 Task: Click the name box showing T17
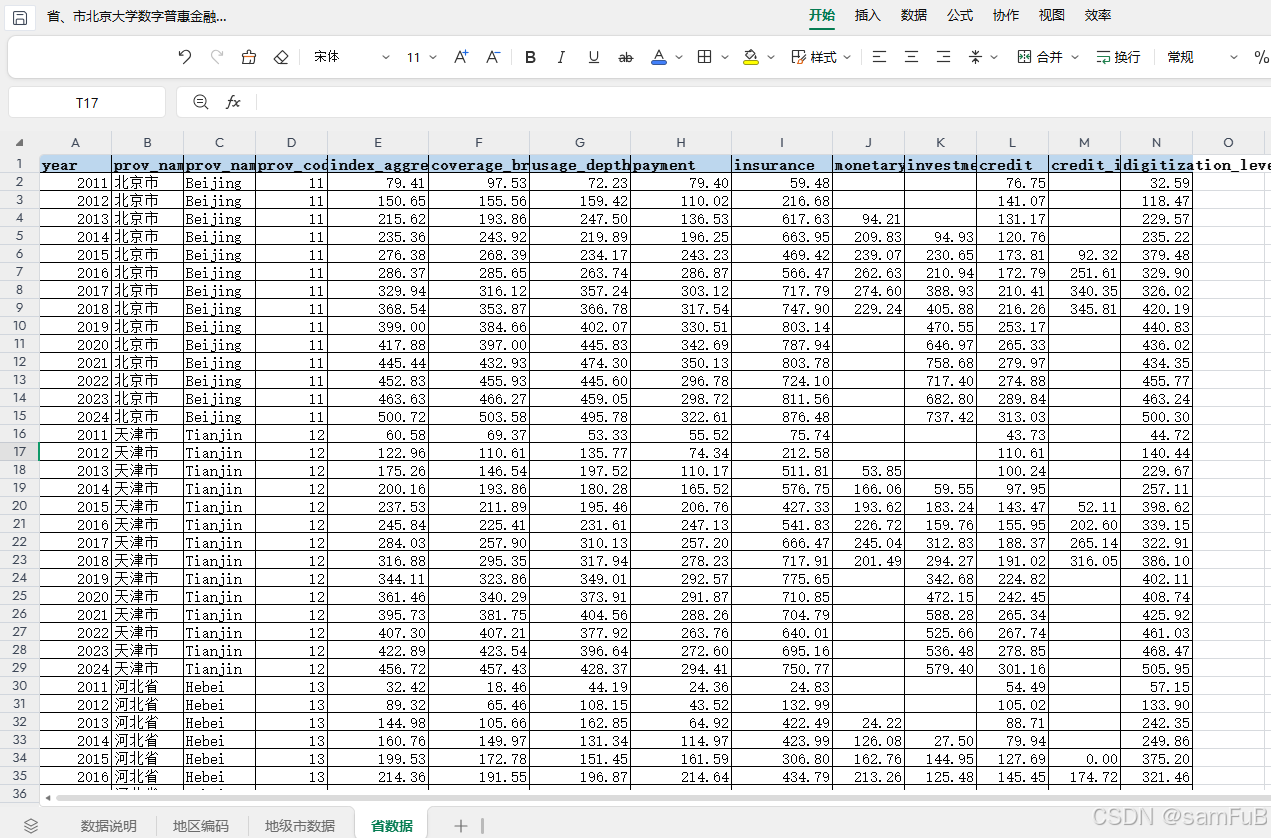(x=87, y=102)
